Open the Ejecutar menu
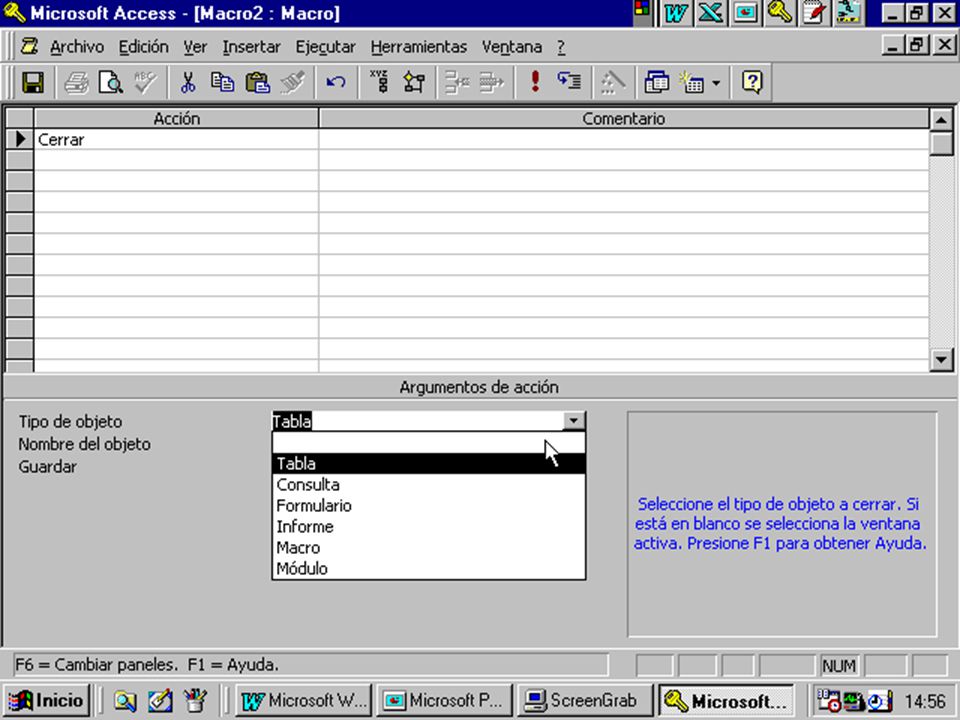960x720 pixels. [326, 47]
